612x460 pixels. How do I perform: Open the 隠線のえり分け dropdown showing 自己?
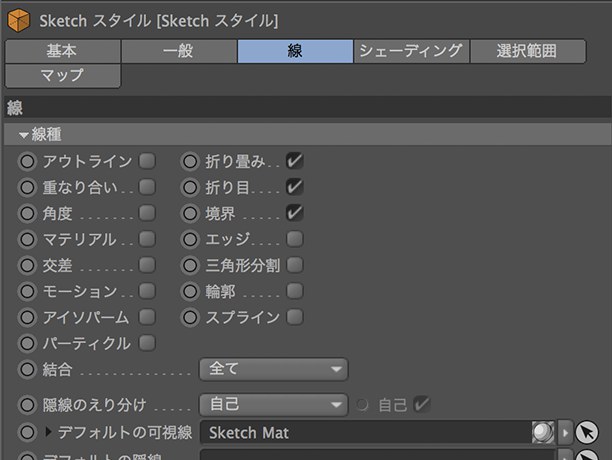click(273, 405)
